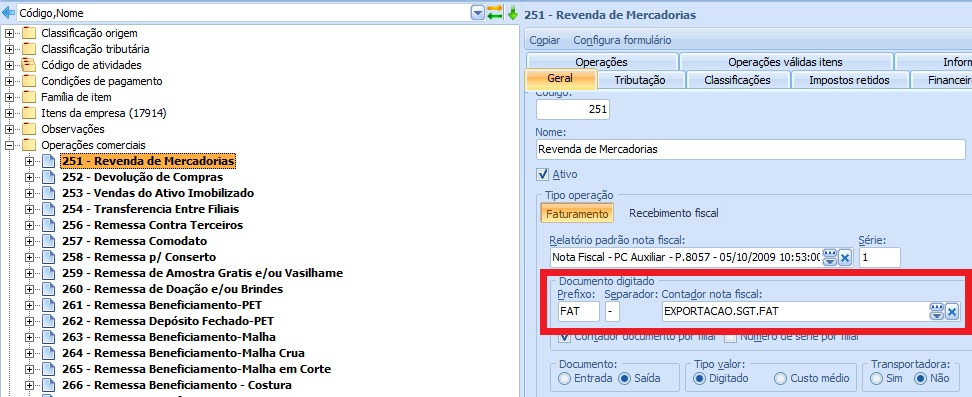This screenshot has width=972, height=397.
Task: Select the Entrada document radio button
Action: (564, 378)
